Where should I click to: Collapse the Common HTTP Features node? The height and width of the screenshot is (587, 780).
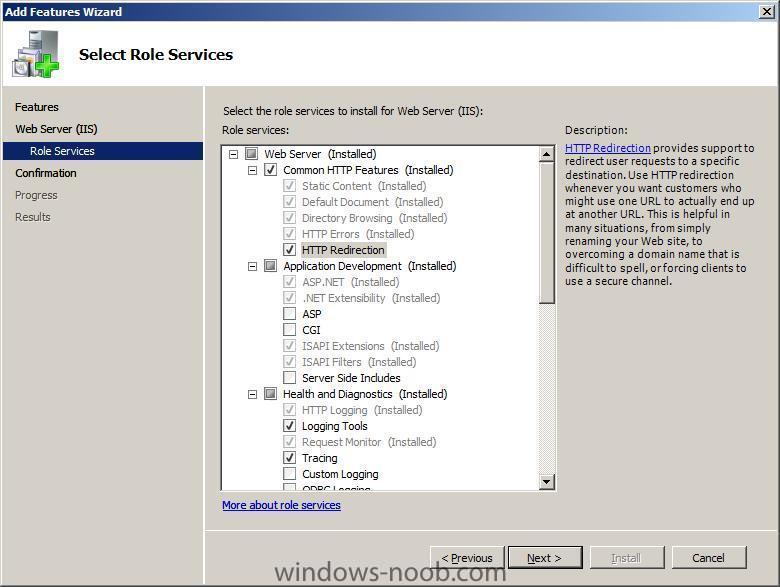pos(252,170)
